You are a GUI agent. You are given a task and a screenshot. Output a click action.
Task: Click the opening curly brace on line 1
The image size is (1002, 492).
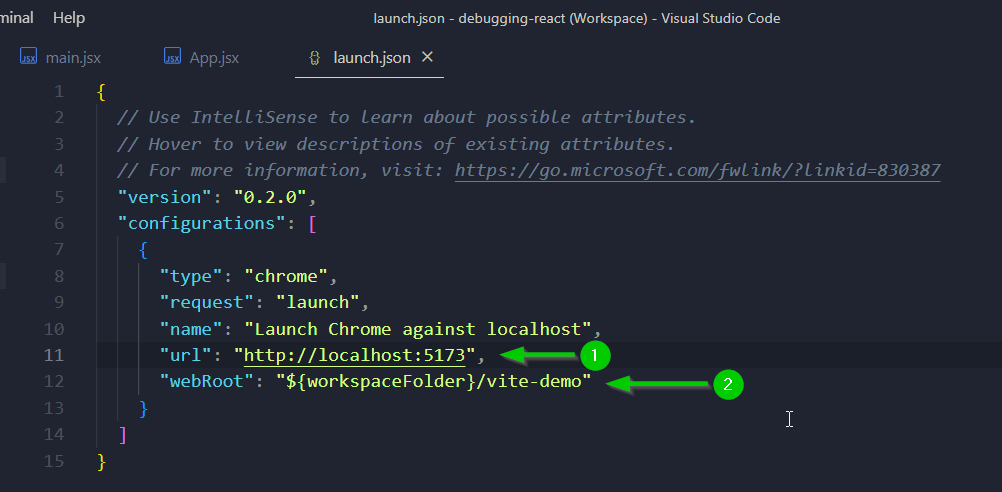point(100,91)
